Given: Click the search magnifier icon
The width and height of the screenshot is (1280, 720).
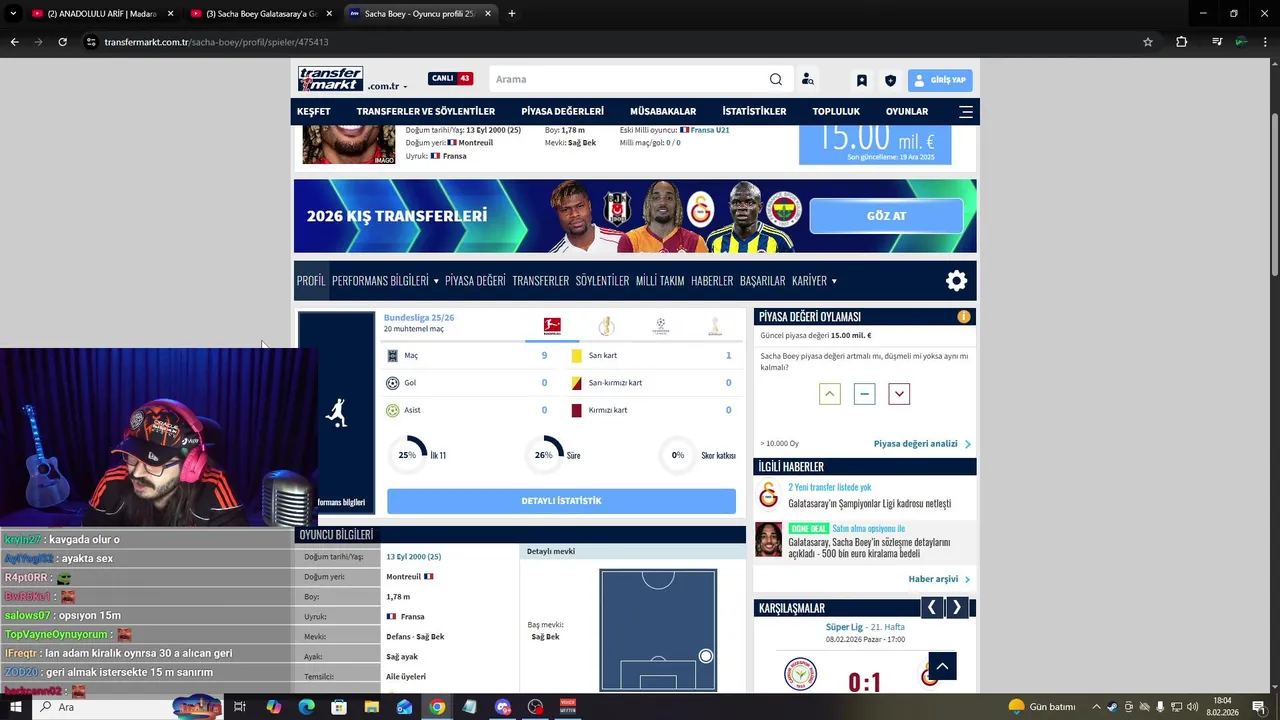Looking at the screenshot, I should [x=776, y=80].
